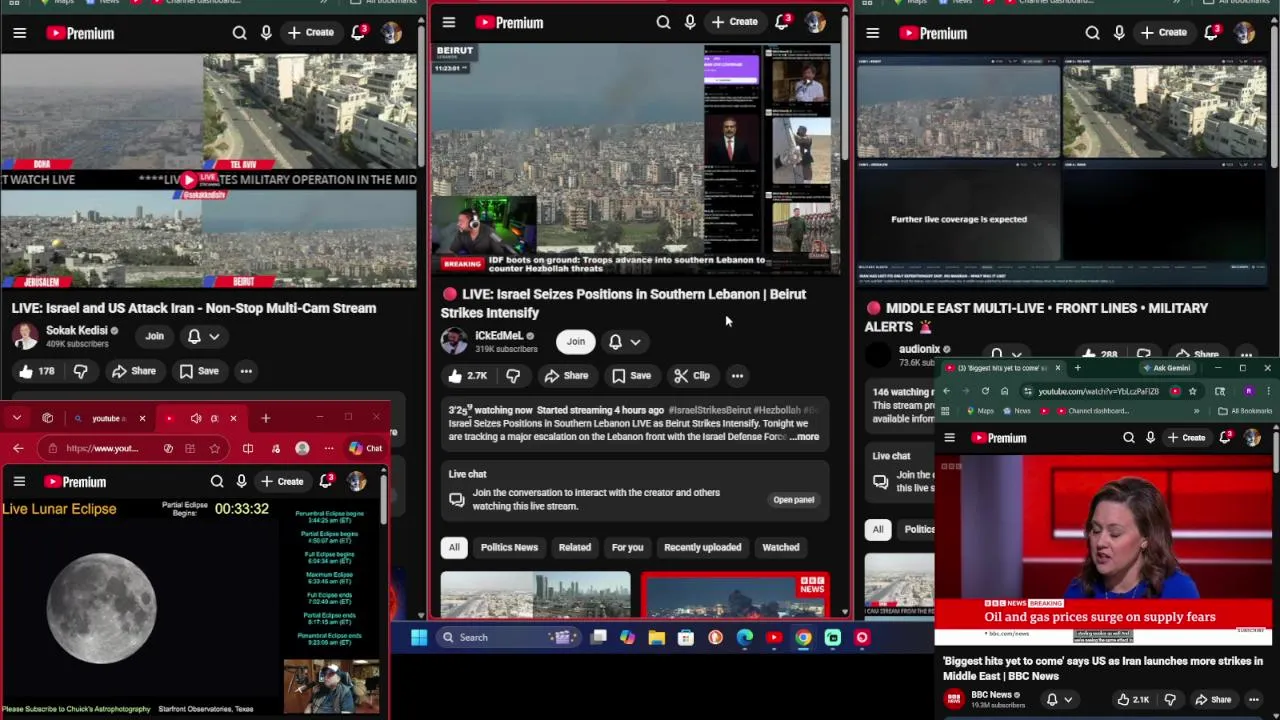1280x720 pixels.
Task: Close the 'youtube' search tab in Edge
Action: (142, 418)
